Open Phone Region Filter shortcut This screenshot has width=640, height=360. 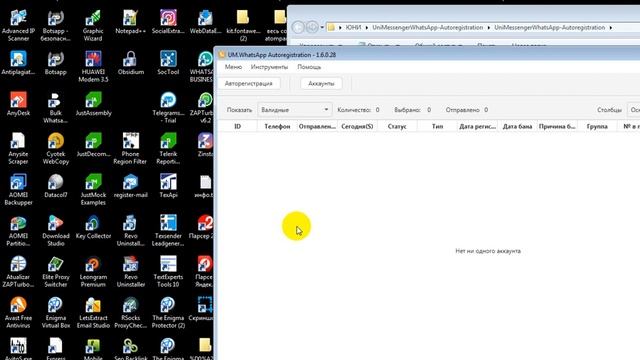130,149
